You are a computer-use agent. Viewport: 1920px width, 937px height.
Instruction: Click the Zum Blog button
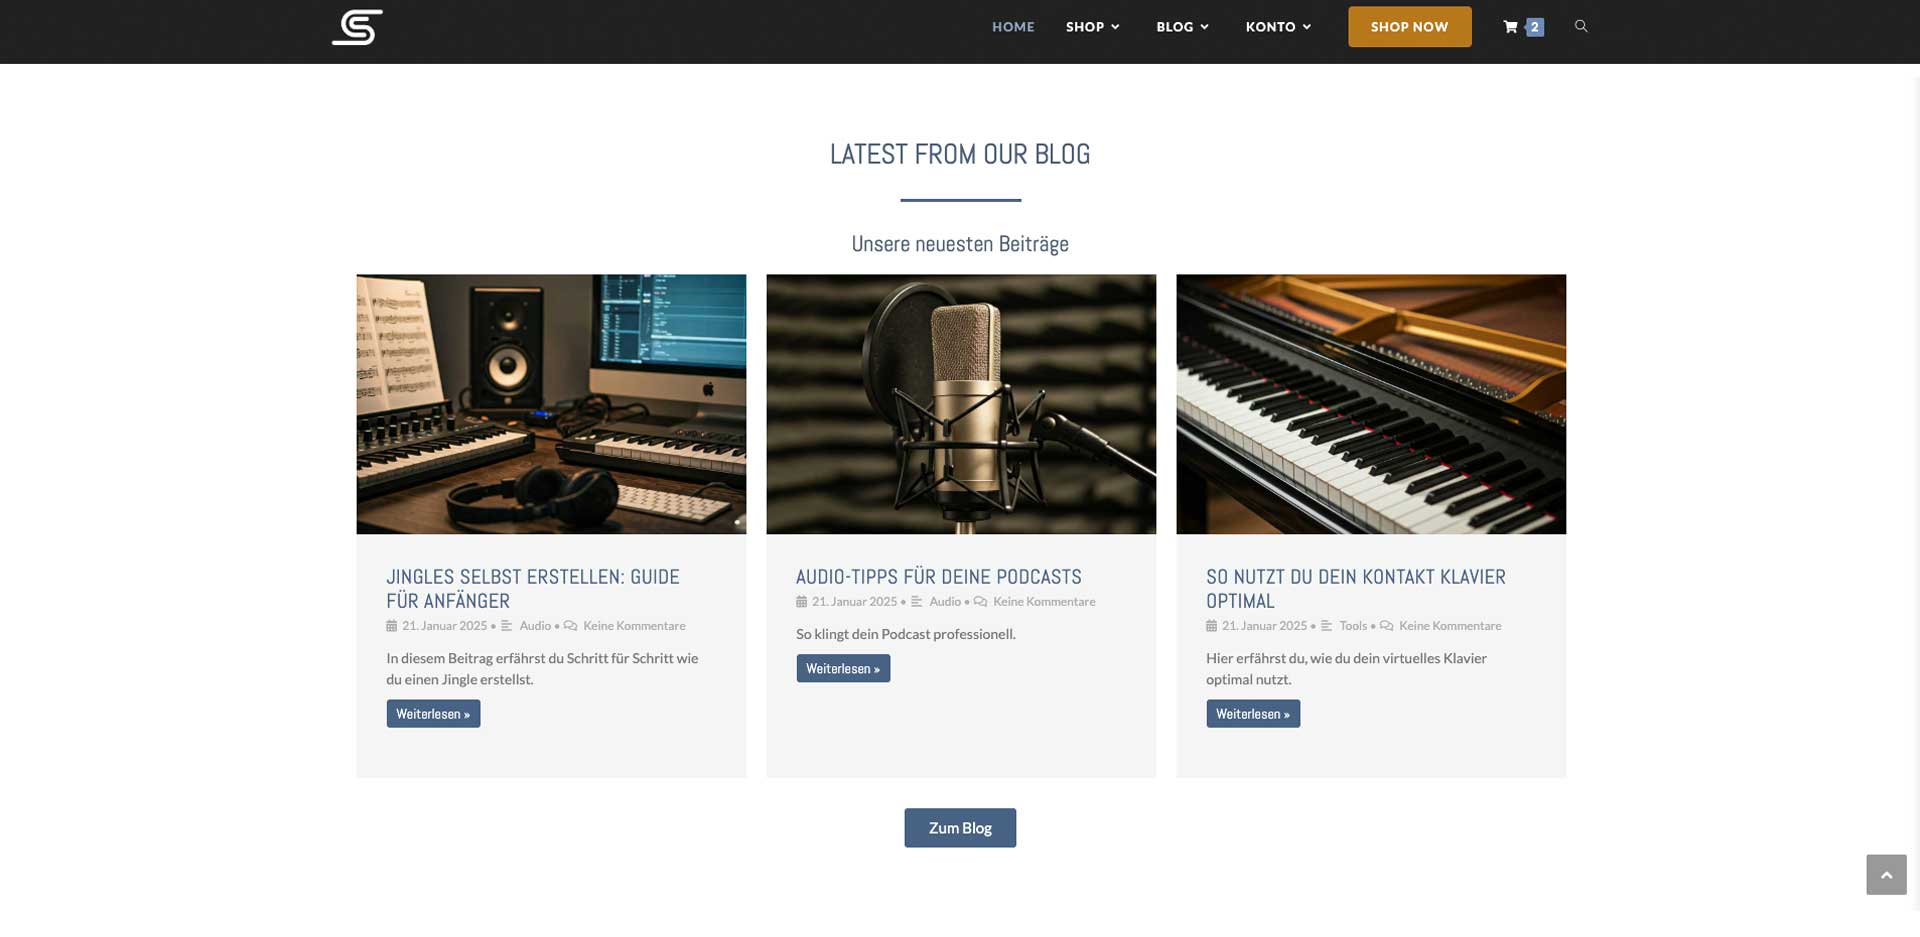coord(960,828)
